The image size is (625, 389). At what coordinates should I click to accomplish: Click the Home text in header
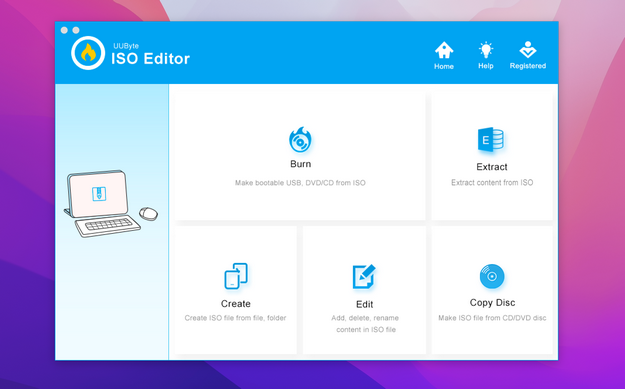click(444, 66)
